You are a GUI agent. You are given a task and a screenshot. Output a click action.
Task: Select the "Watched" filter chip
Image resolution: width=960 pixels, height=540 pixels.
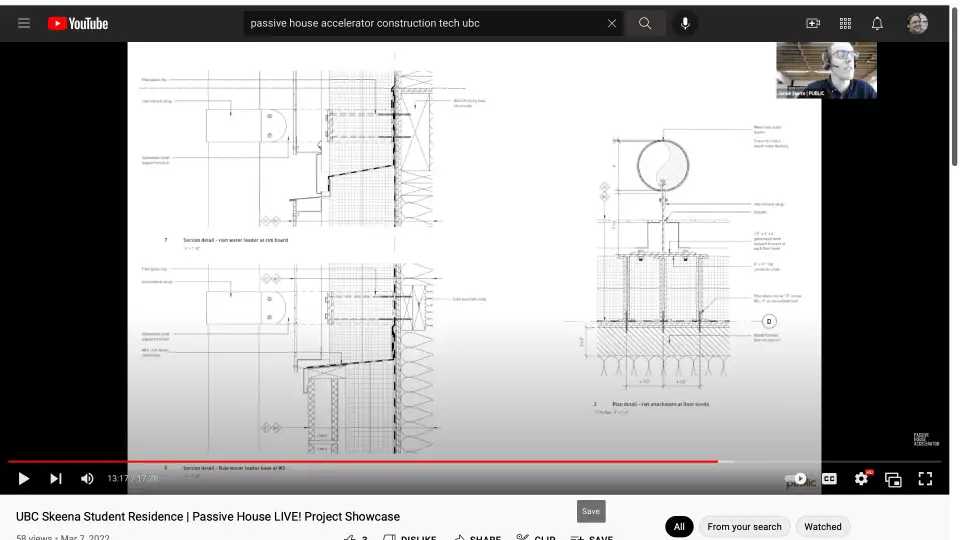pos(823,526)
